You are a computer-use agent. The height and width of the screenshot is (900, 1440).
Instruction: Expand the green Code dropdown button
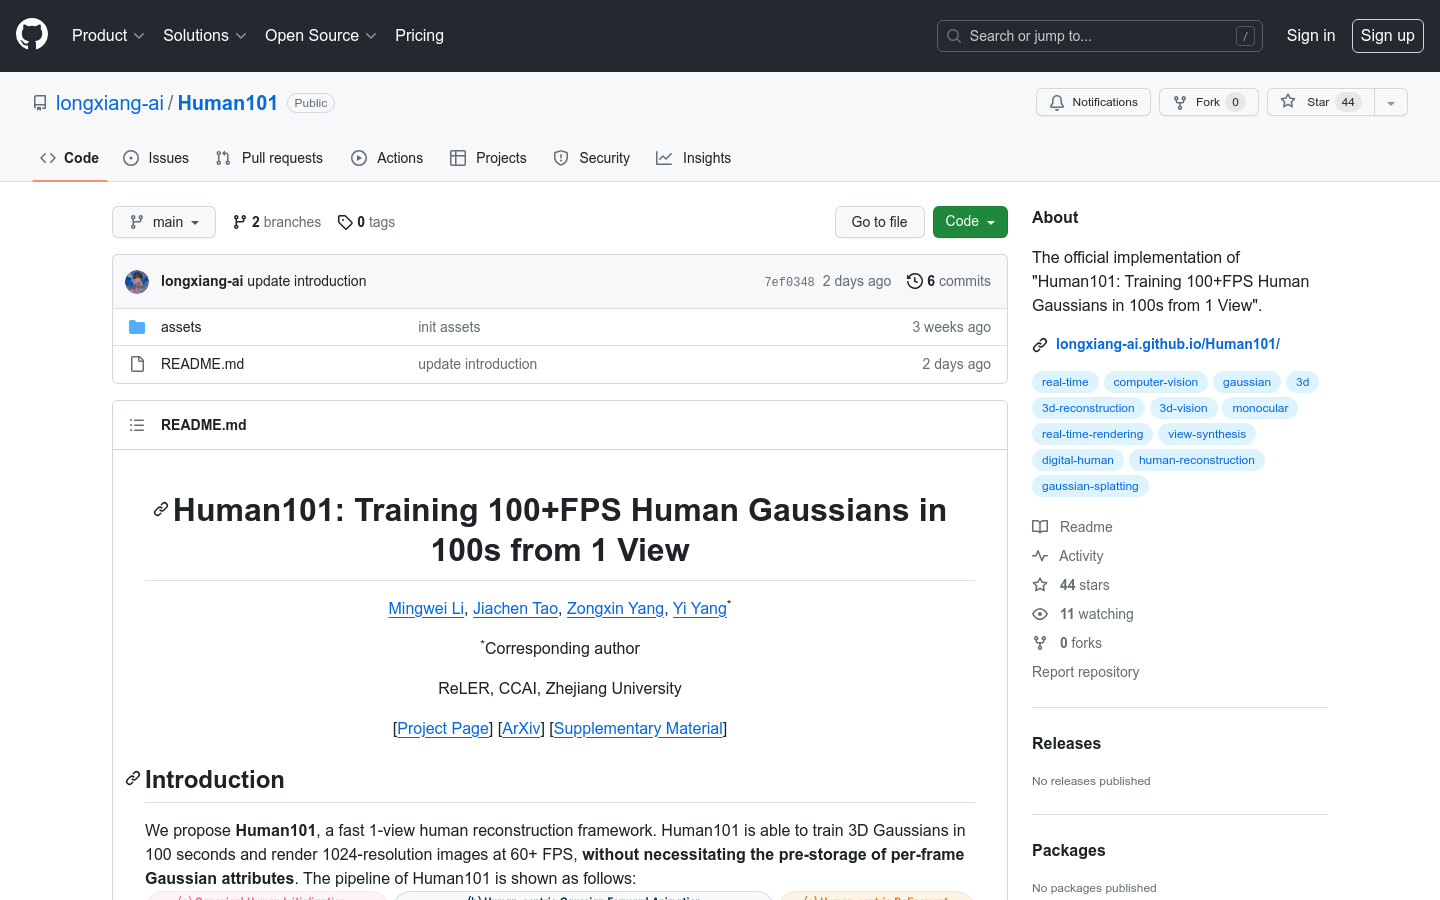tap(970, 222)
